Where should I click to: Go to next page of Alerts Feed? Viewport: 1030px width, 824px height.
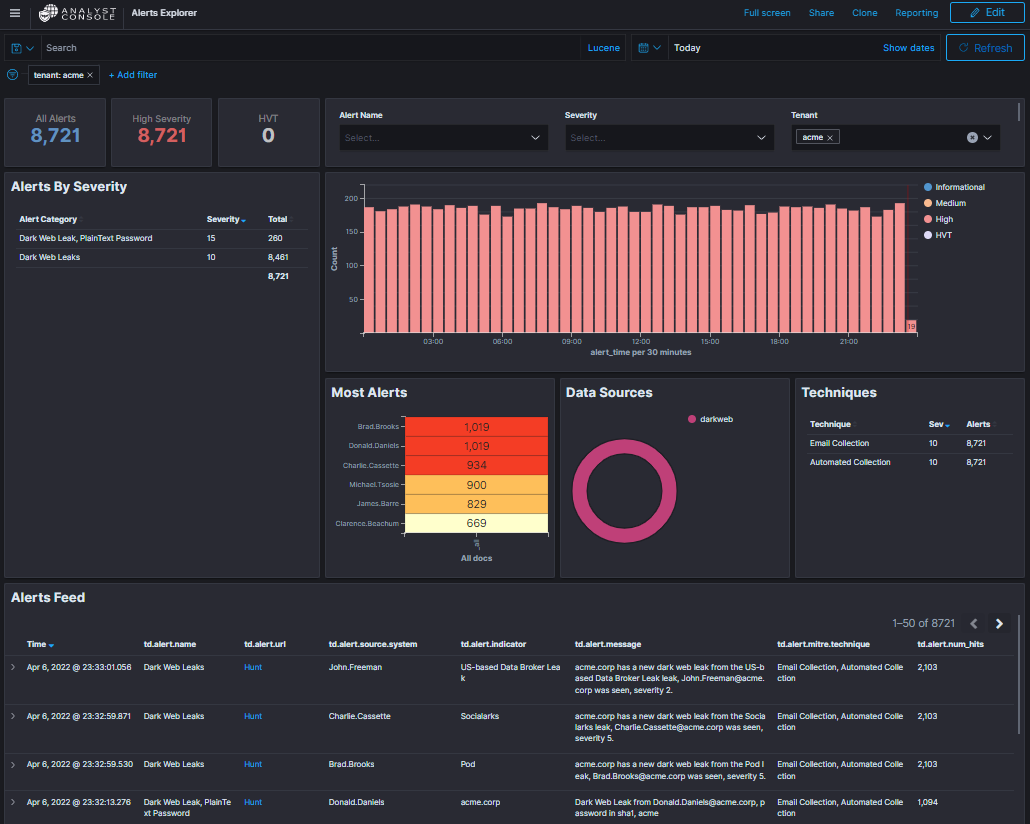pyautogui.click(x=998, y=623)
